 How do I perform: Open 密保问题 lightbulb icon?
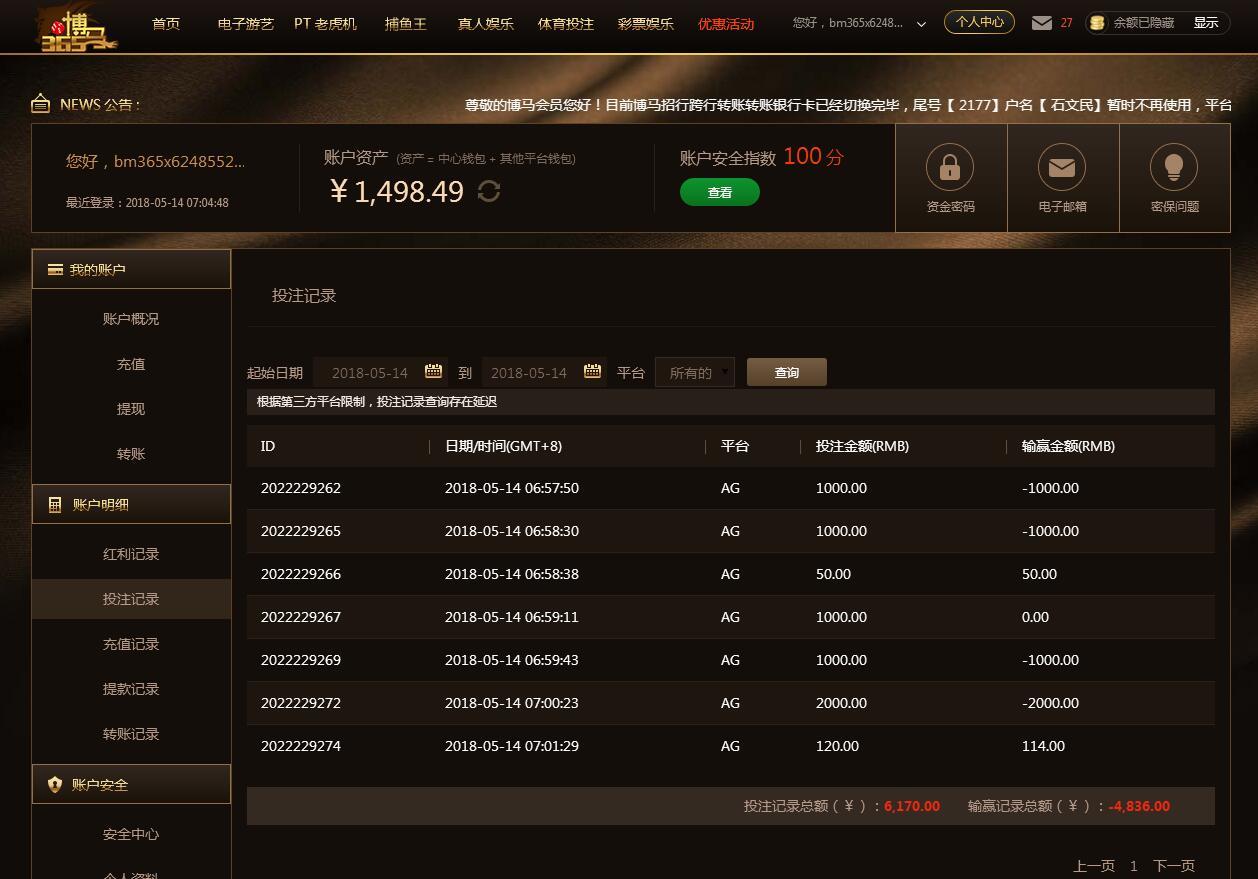pyautogui.click(x=1174, y=167)
